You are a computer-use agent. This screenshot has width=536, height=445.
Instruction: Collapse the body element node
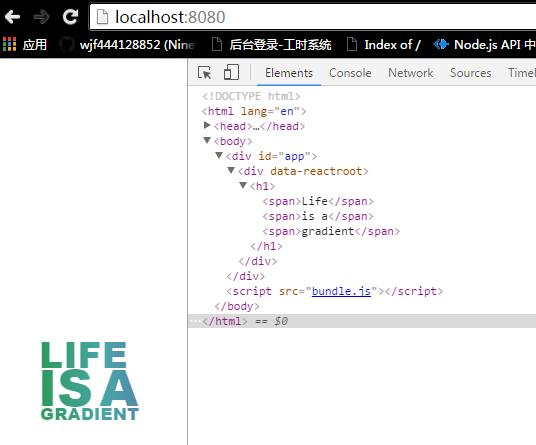pos(207,140)
